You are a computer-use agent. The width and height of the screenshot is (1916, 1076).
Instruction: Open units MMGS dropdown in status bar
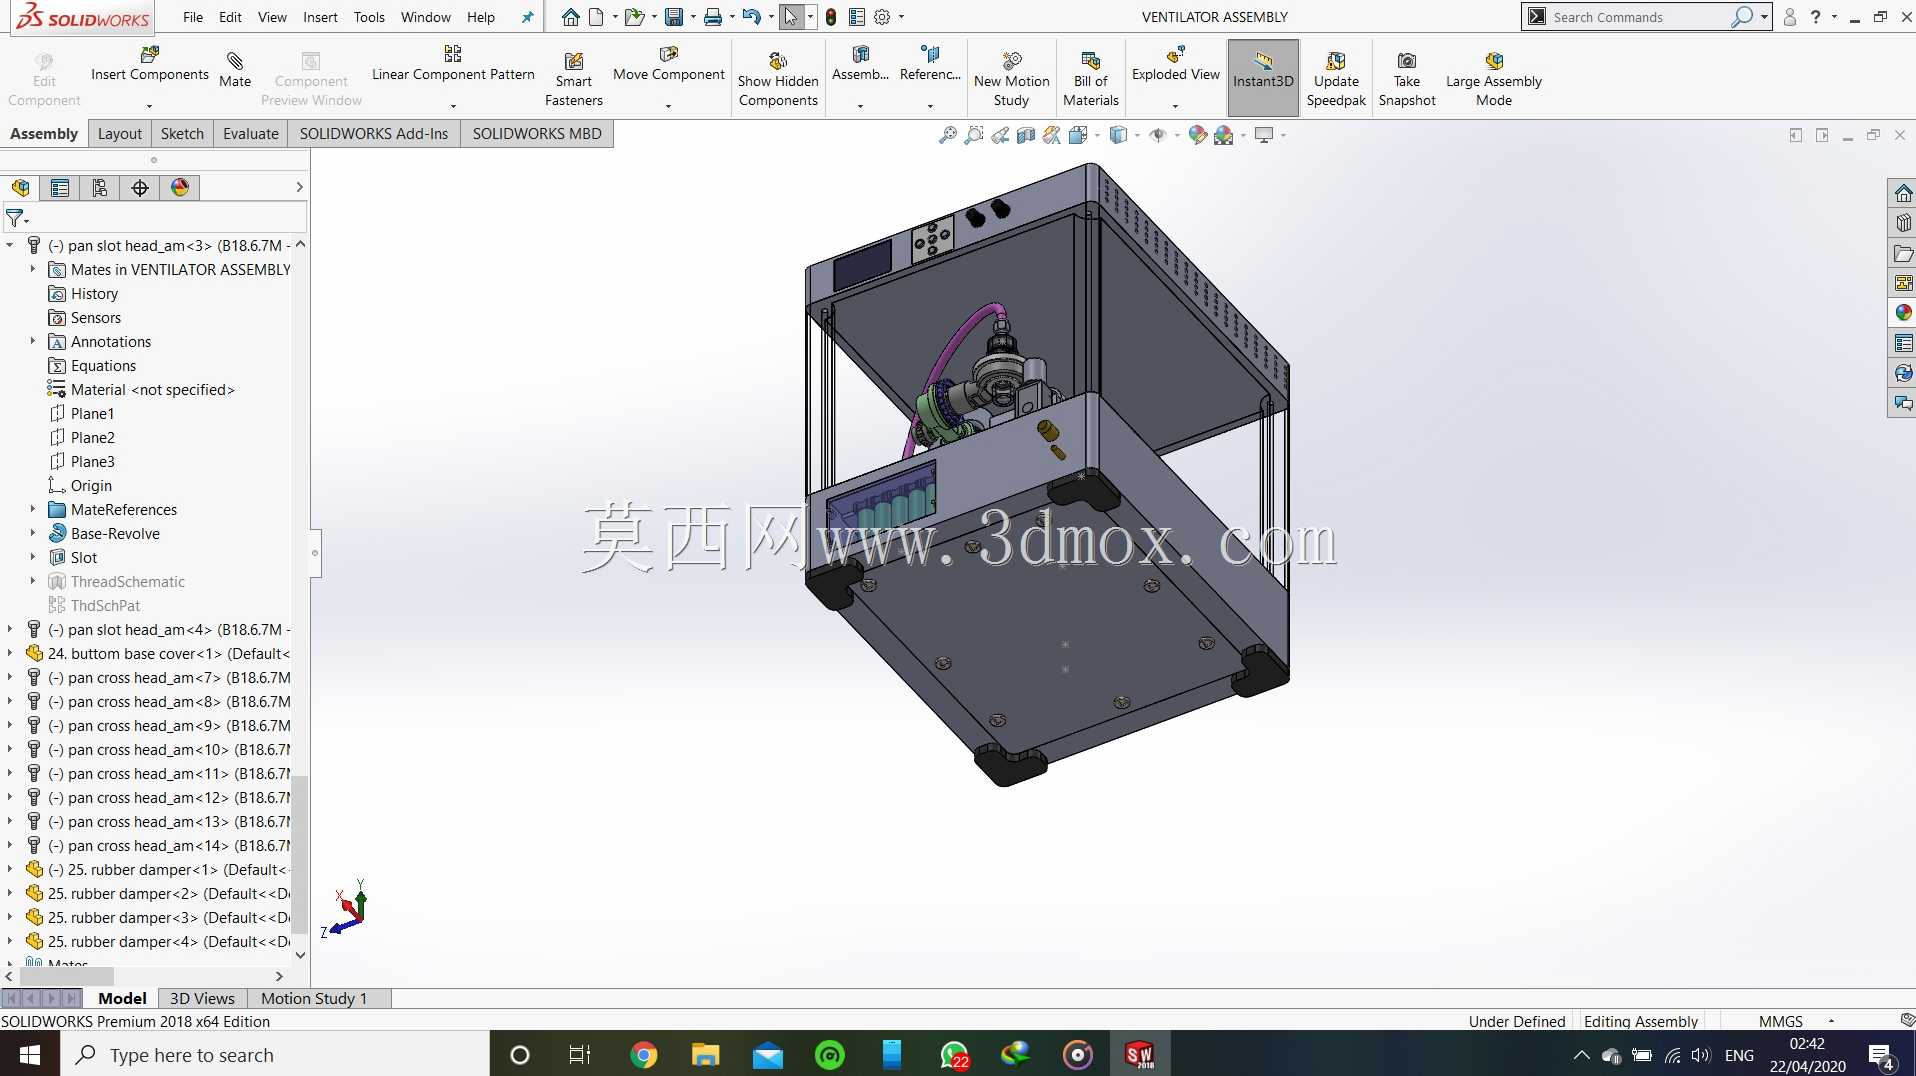pos(1831,1021)
